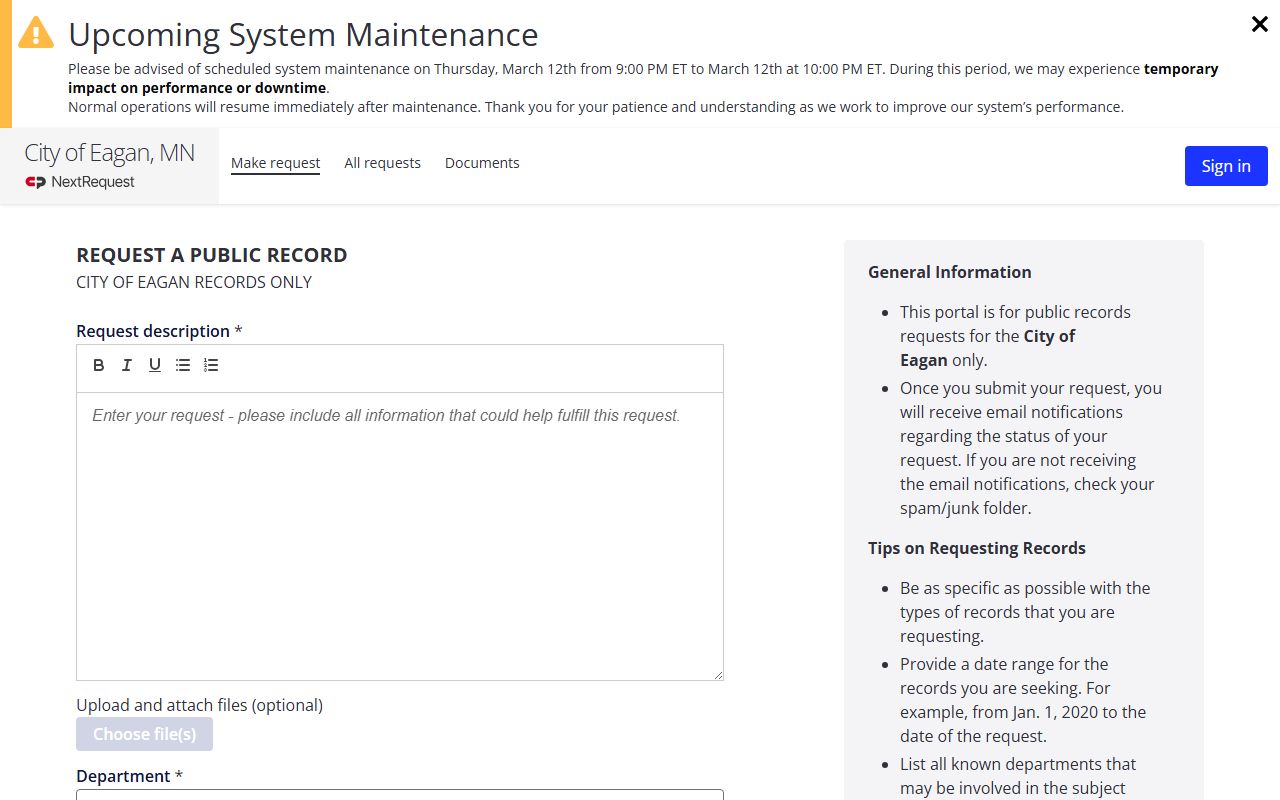The width and height of the screenshot is (1280, 800).
Task: Toggle bold formatting in request editor
Action: coord(99,365)
